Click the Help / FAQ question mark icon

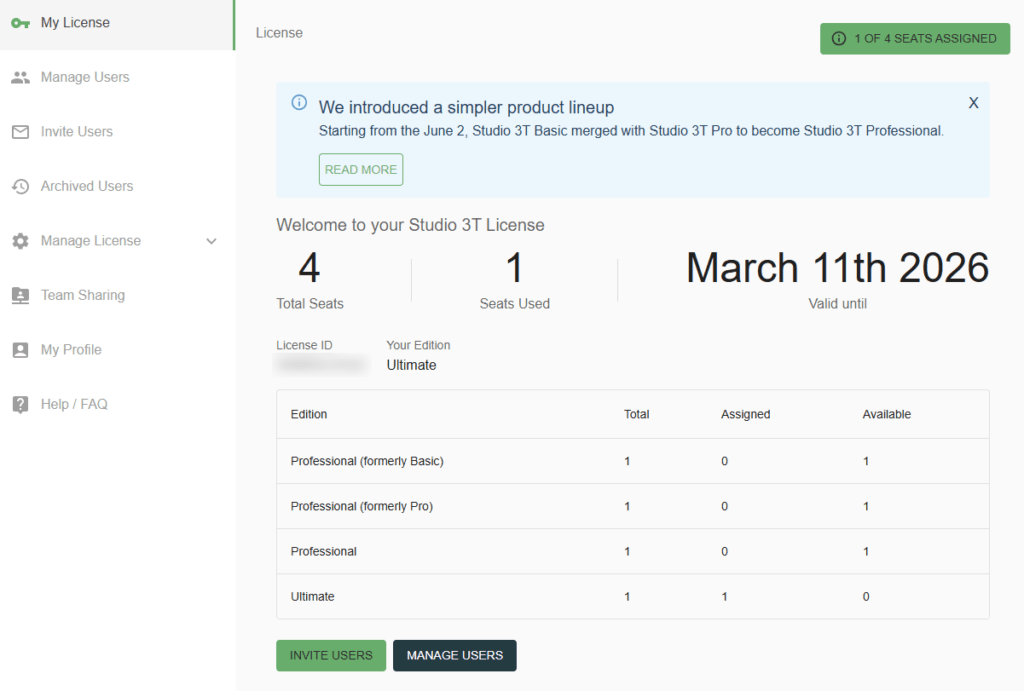pyautogui.click(x=20, y=404)
